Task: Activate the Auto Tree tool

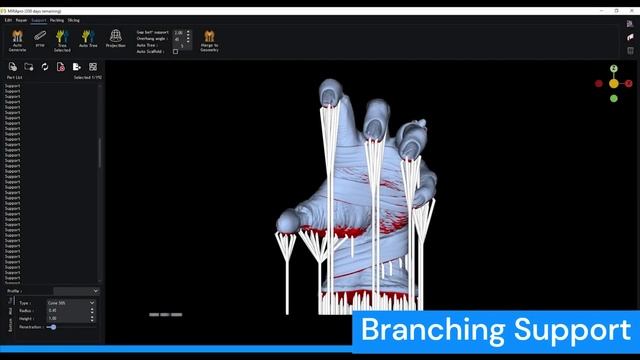Action: pyautogui.click(x=88, y=39)
